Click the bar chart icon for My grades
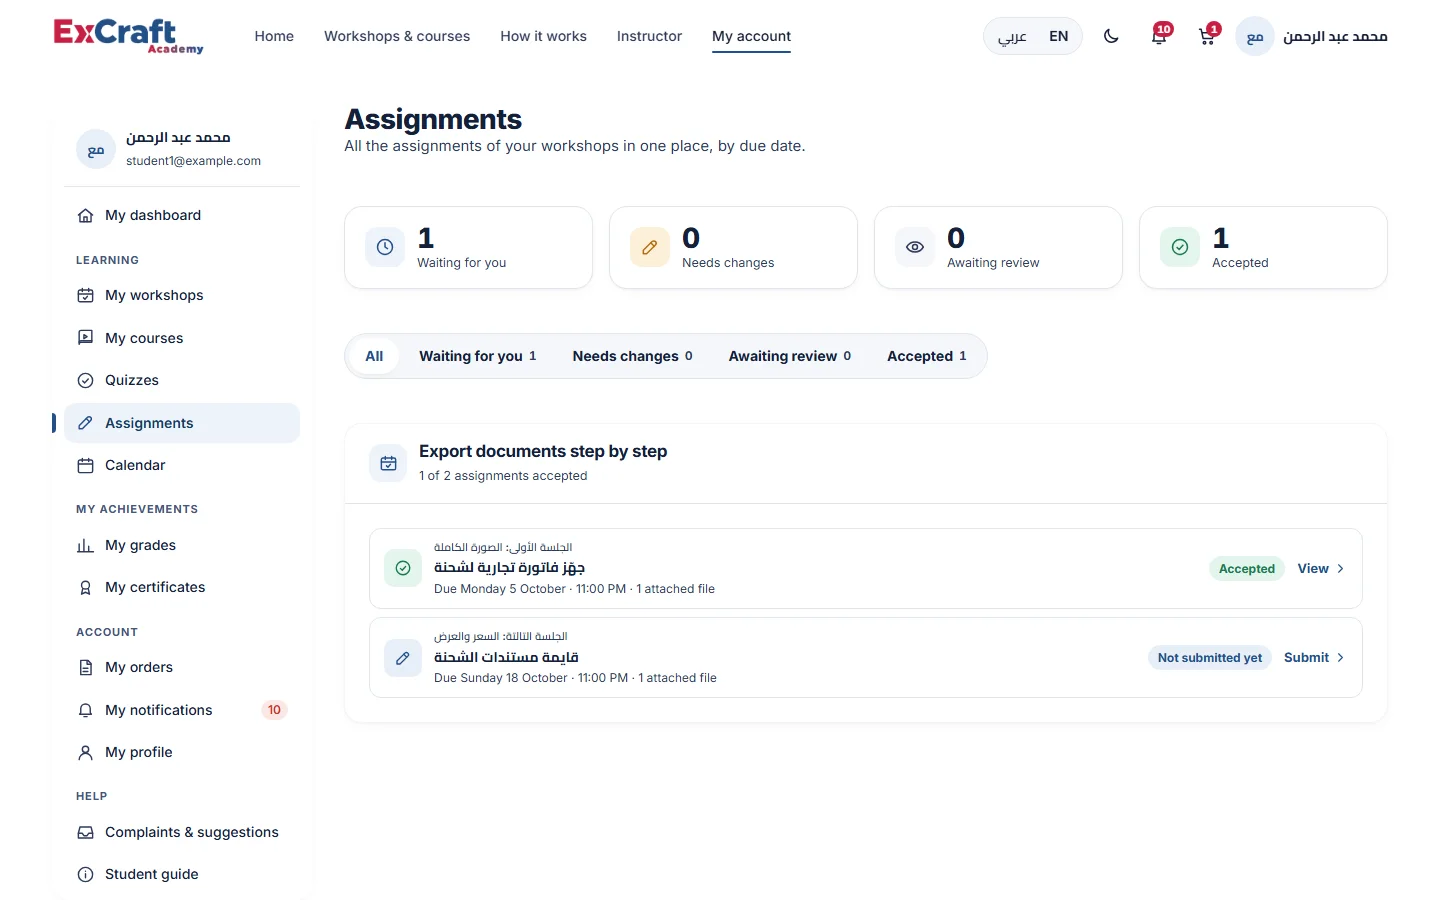The width and height of the screenshot is (1440, 900). 86,545
